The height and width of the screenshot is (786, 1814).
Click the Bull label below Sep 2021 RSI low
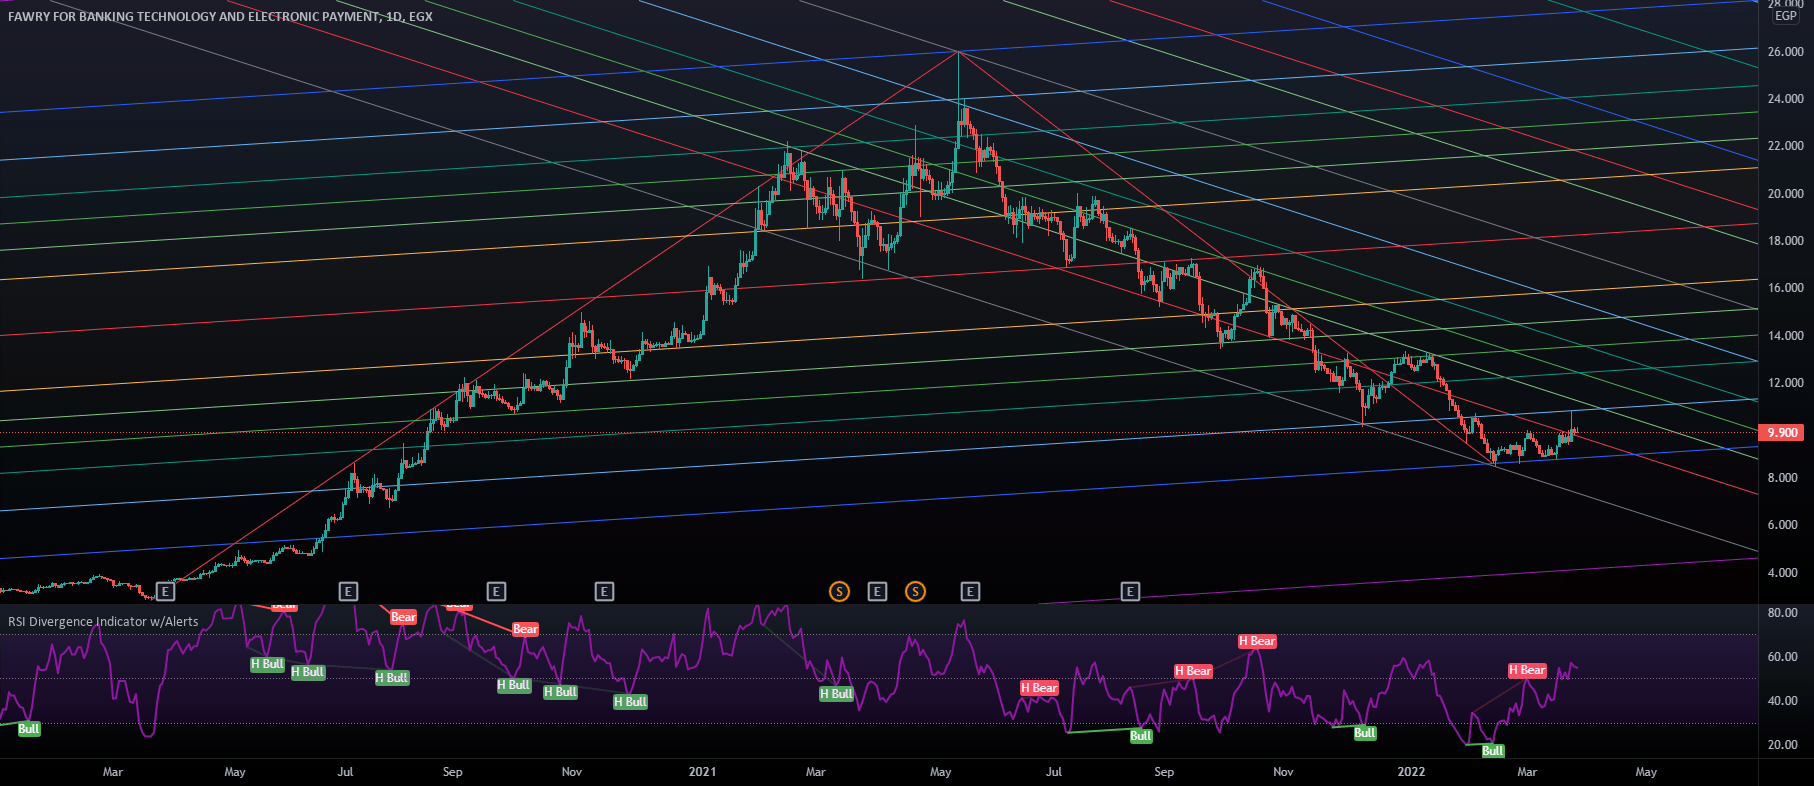point(1141,736)
